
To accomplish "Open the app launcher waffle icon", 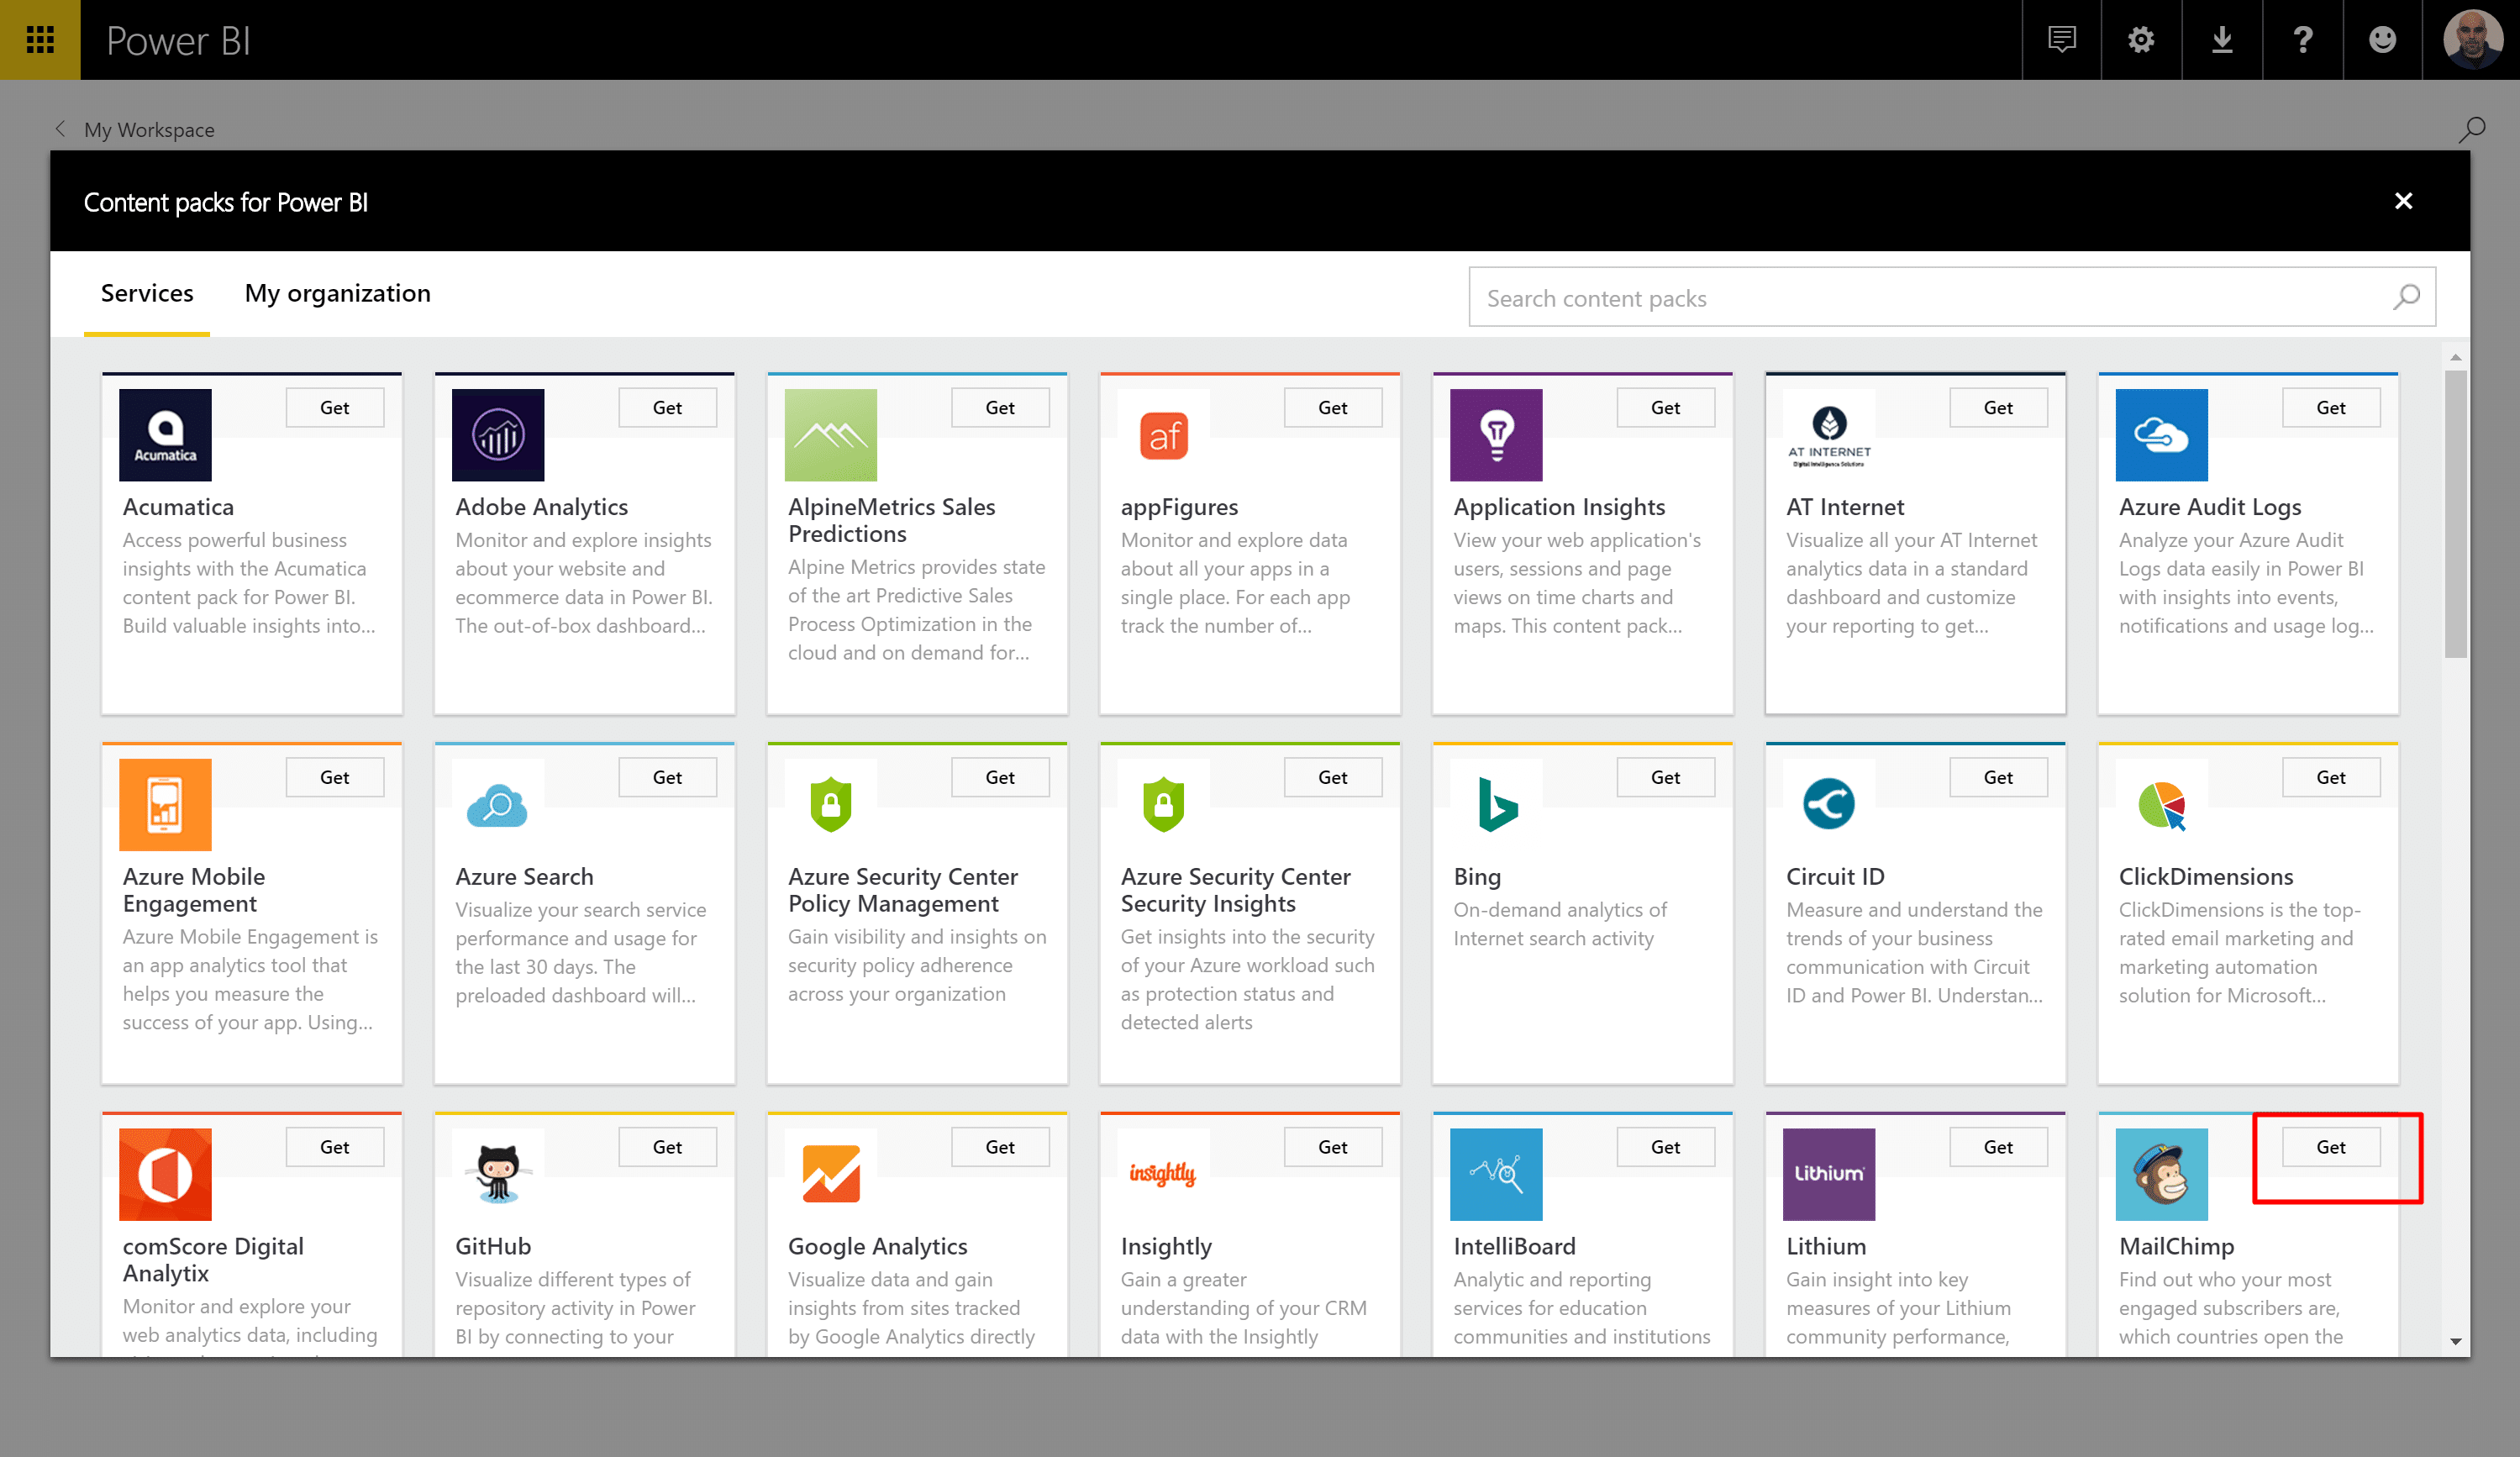I will click(40, 40).
